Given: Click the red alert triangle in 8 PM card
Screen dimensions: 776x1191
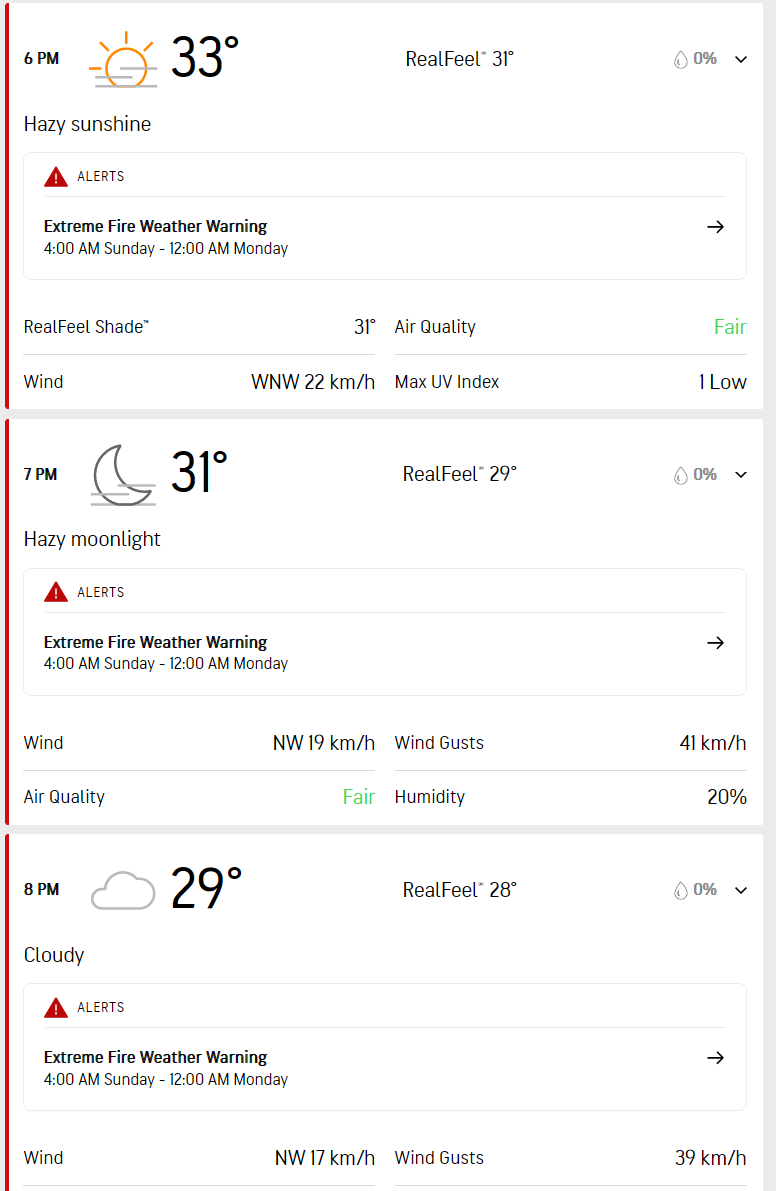Looking at the screenshot, I should [x=56, y=1008].
